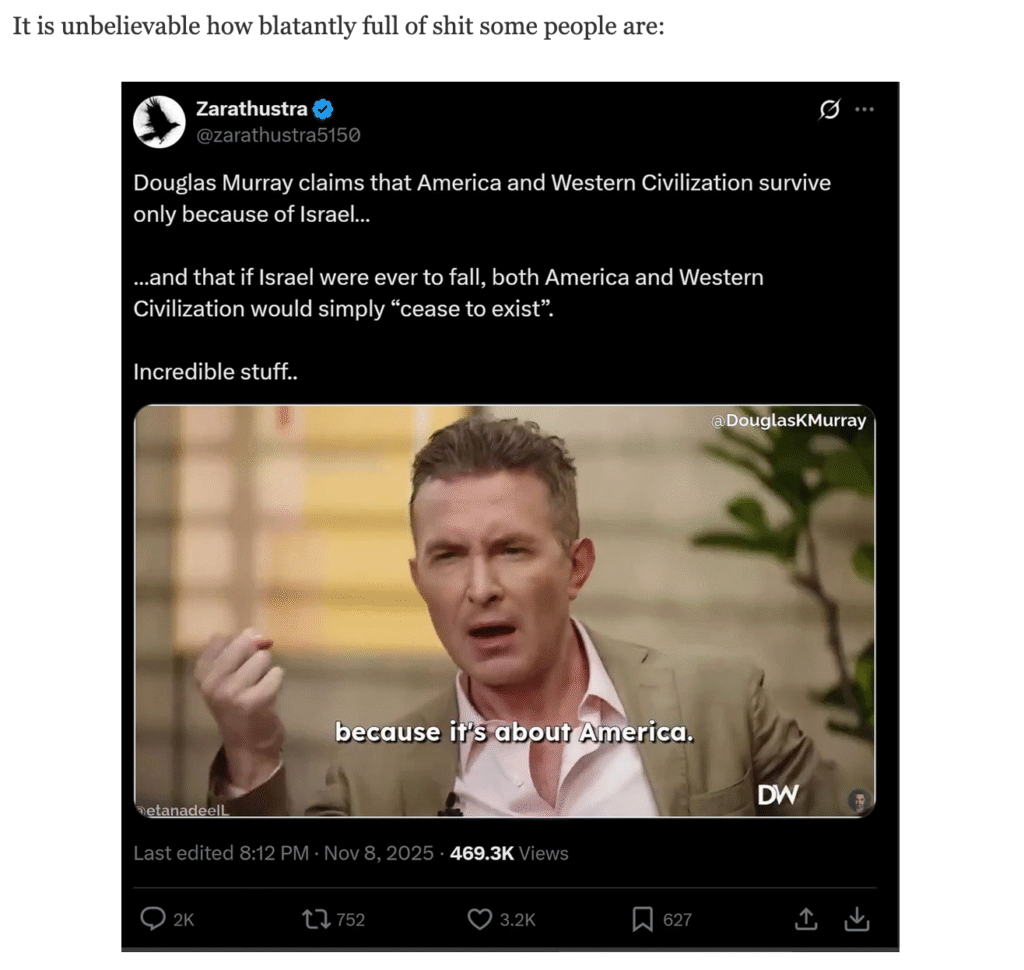Viewport: 1024px width, 970px height.
Task: Click the 2K replies count
Action: (x=184, y=920)
